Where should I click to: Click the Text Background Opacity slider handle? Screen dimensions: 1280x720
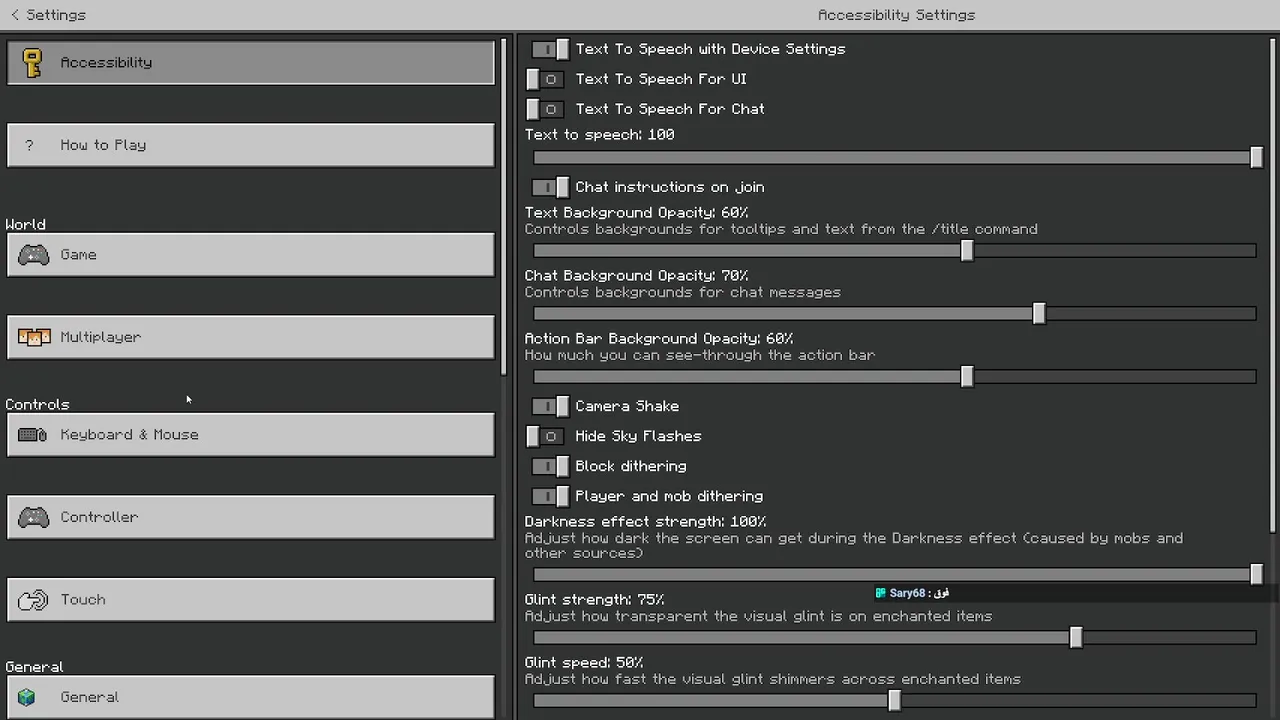click(x=967, y=251)
